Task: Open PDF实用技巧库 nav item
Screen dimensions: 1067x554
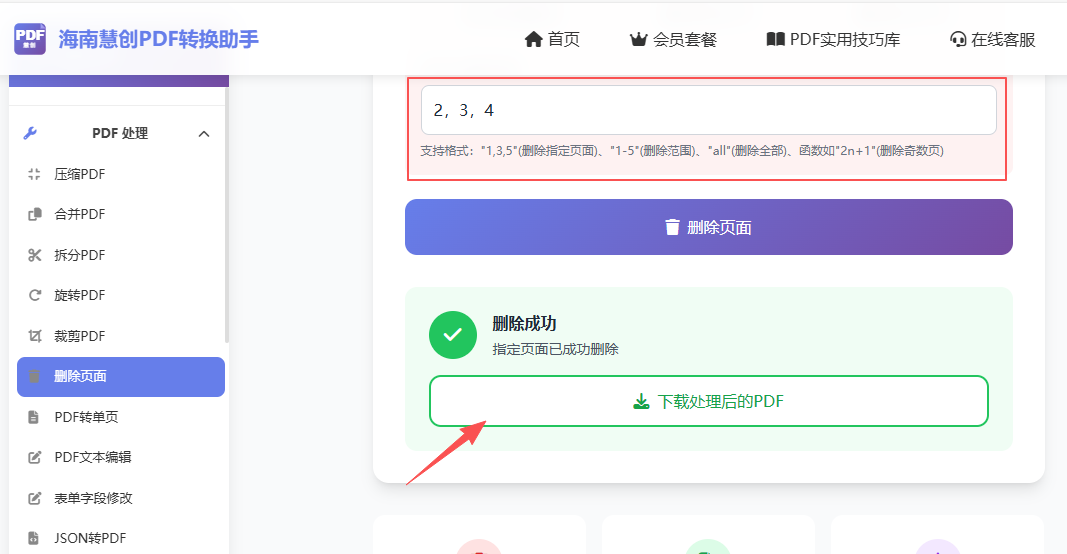Action: 844,39
